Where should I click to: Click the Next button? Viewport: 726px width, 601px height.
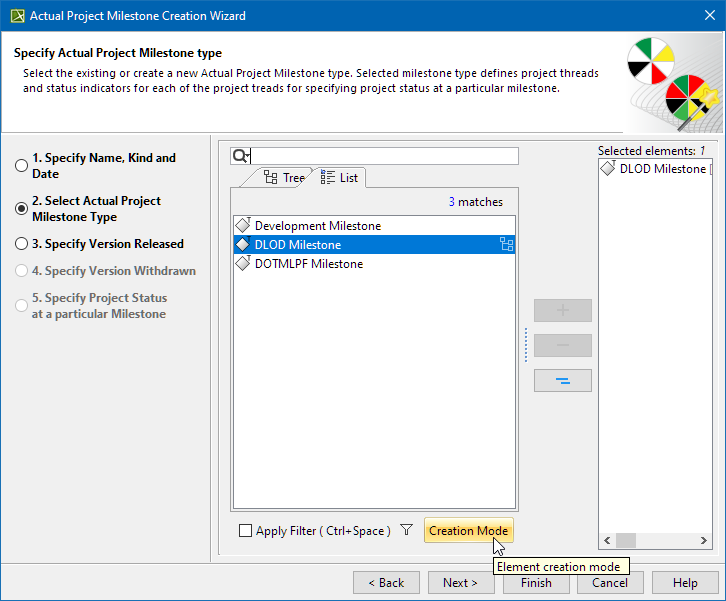460,582
